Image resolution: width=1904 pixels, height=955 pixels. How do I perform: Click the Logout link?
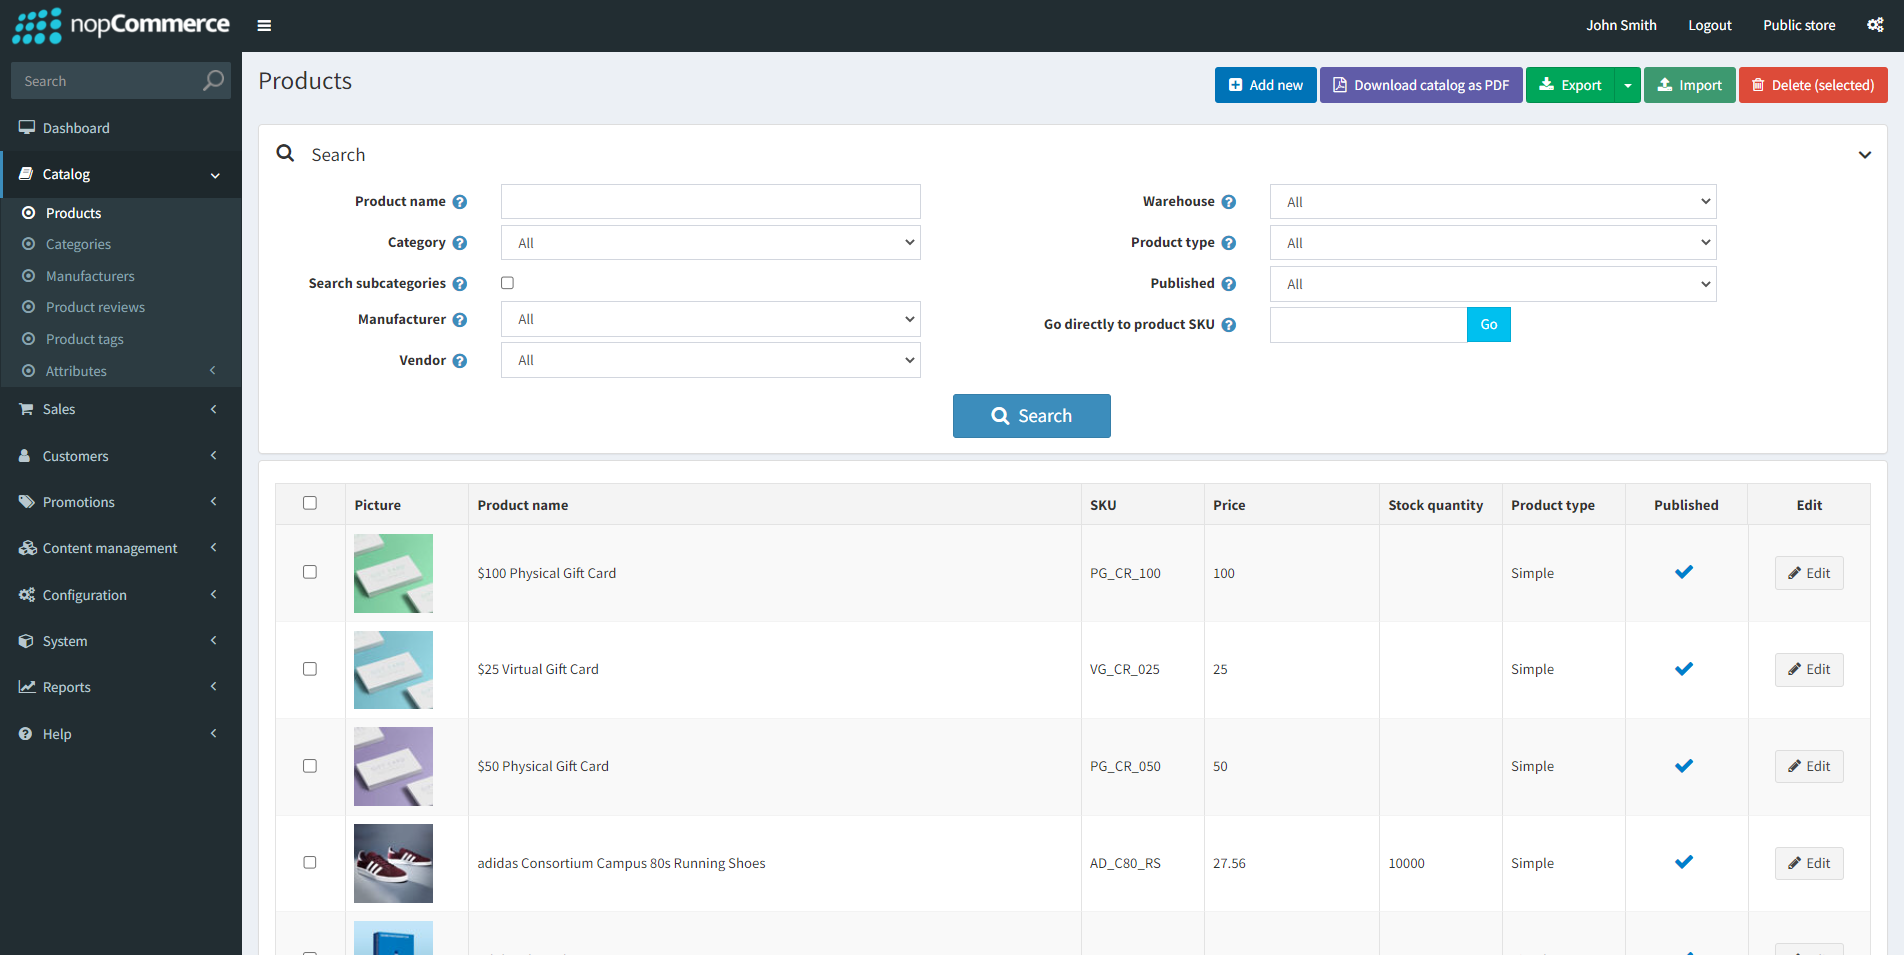tap(1710, 25)
